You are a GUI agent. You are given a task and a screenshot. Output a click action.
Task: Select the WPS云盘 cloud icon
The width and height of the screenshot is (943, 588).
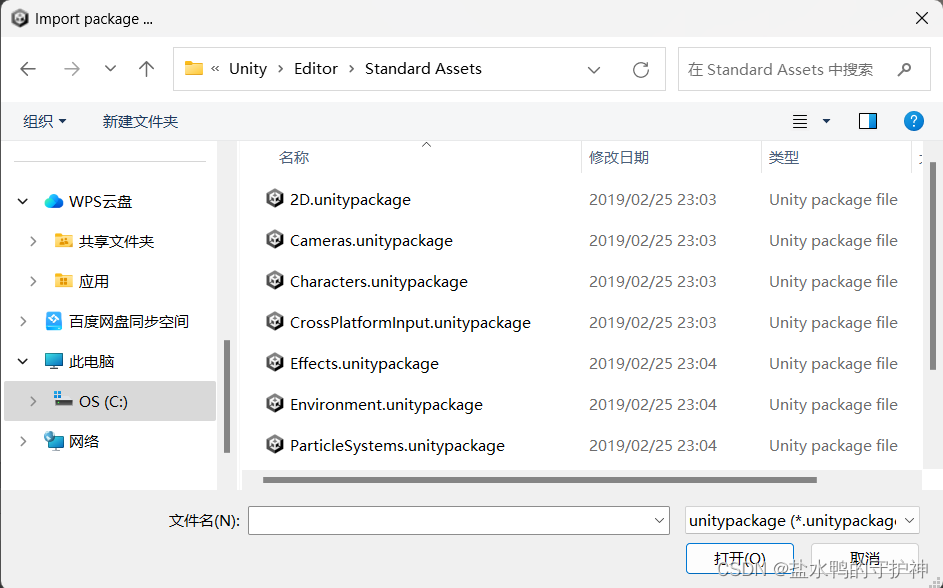pos(54,201)
